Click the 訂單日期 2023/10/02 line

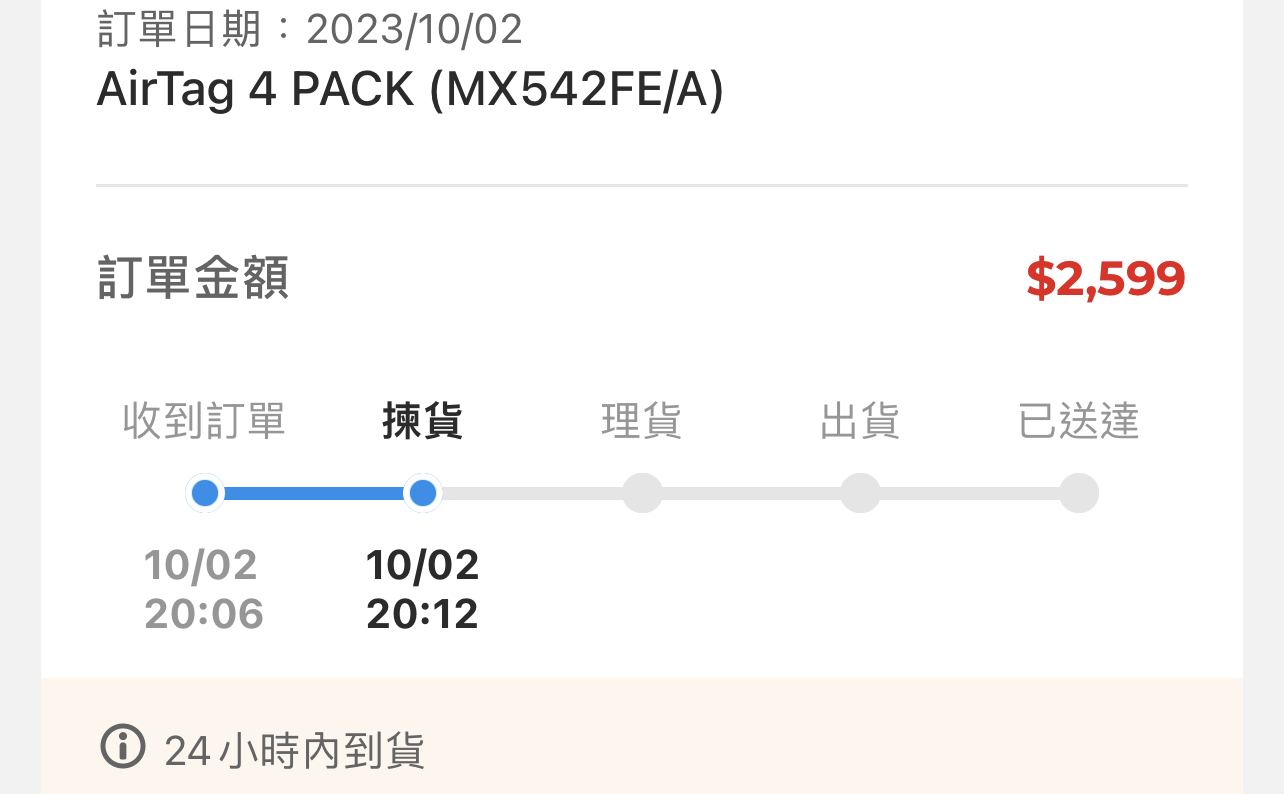310,29
